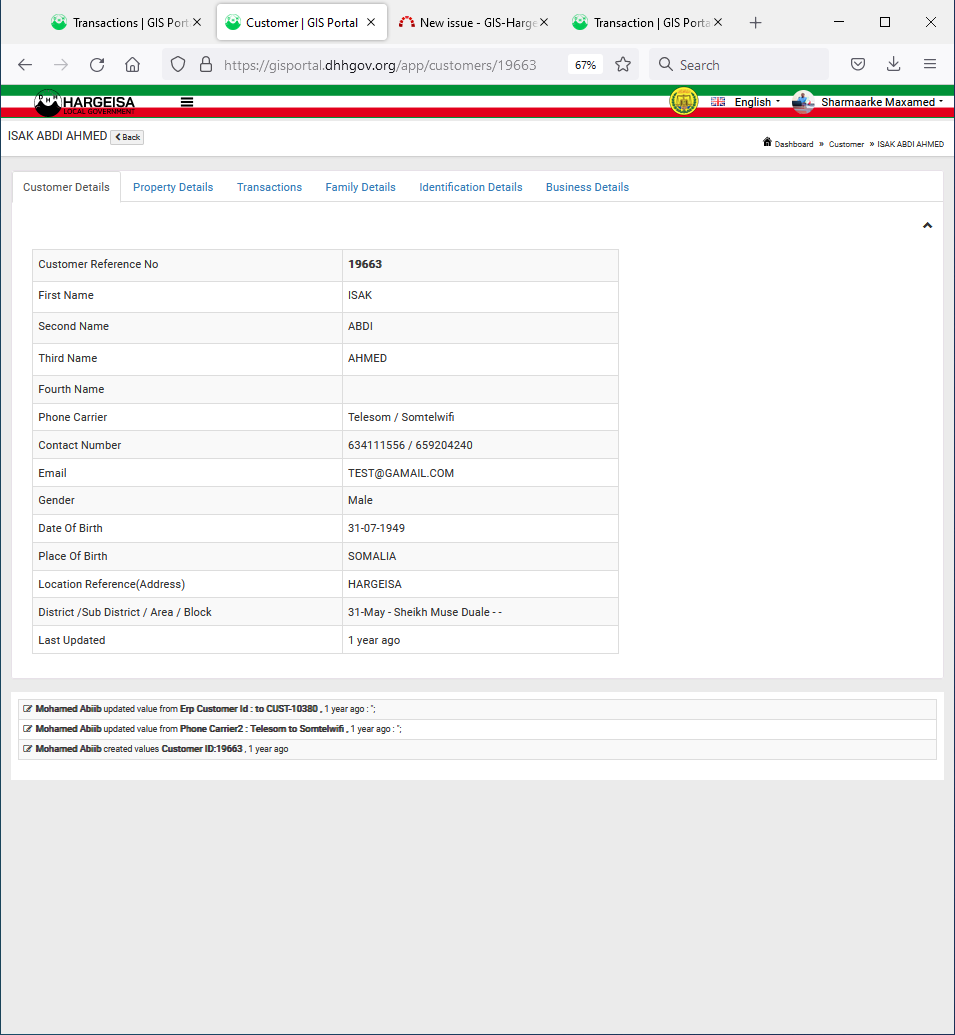955x1035 pixels.
Task: Close the Transactions GIS Portal tab
Action: pyautogui.click(x=197, y=22)
